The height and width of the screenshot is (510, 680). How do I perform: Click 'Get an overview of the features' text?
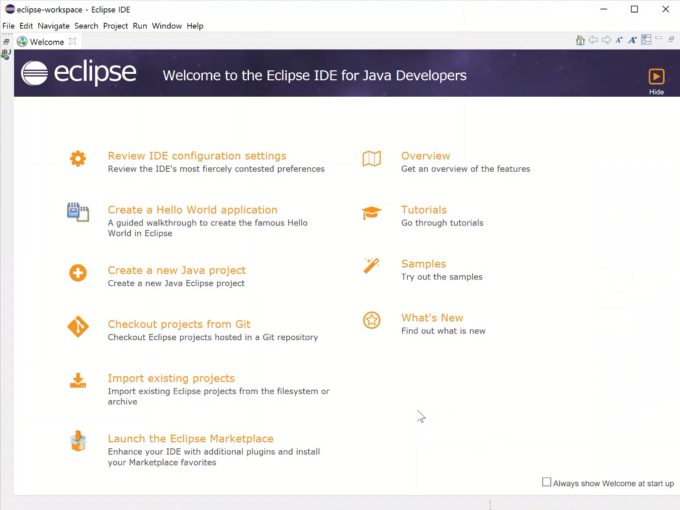coord(465,169)
